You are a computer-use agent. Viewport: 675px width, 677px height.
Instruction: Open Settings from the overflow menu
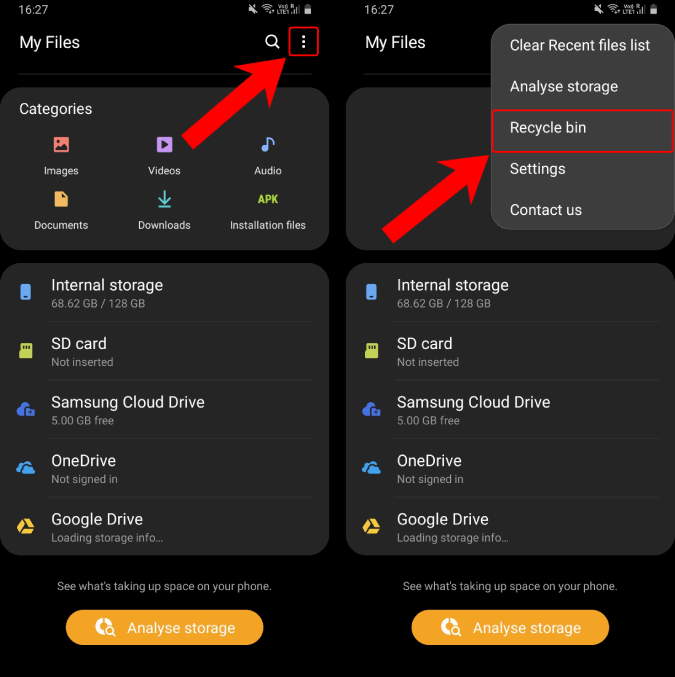coord(538,169)
